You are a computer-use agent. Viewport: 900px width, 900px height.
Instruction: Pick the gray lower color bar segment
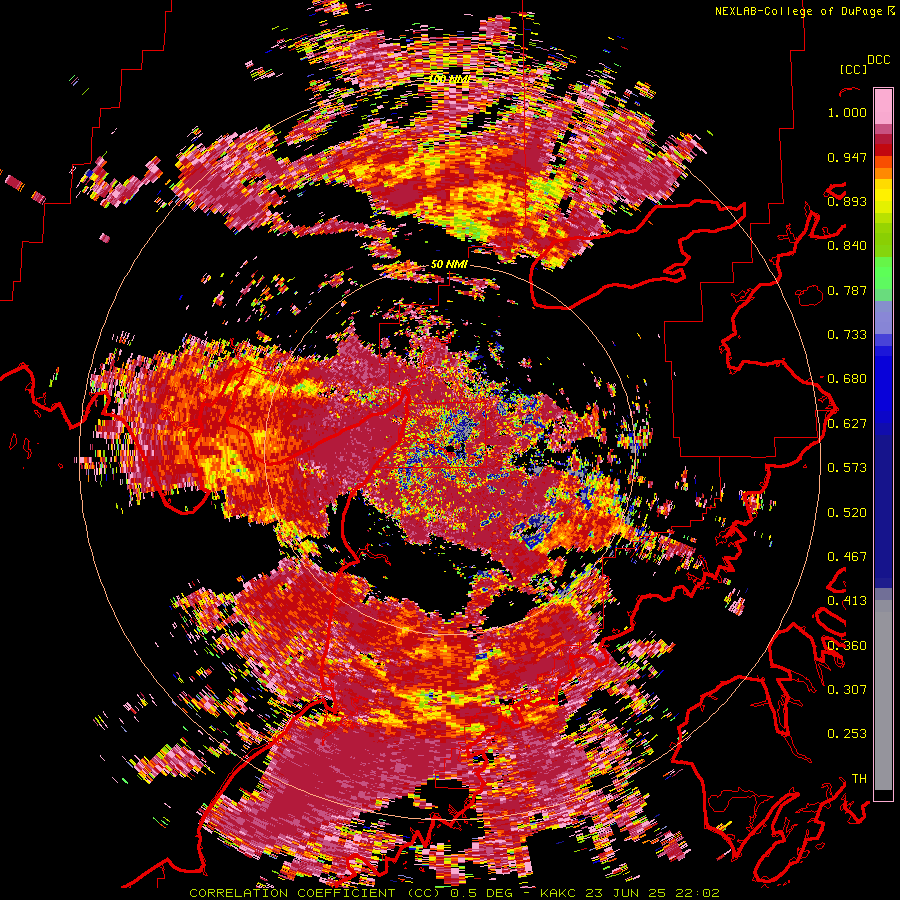click(x=883, y=695)
